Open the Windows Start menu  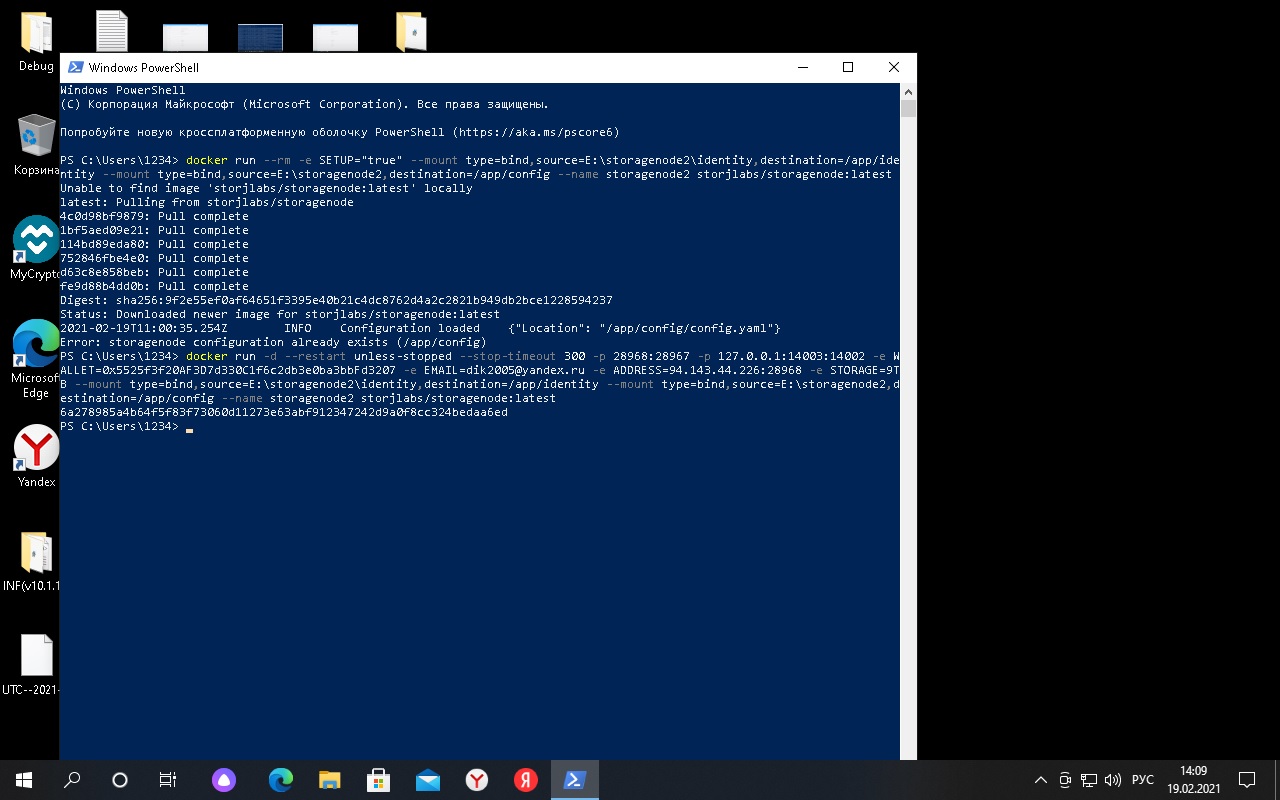click(x=24, y=780)
